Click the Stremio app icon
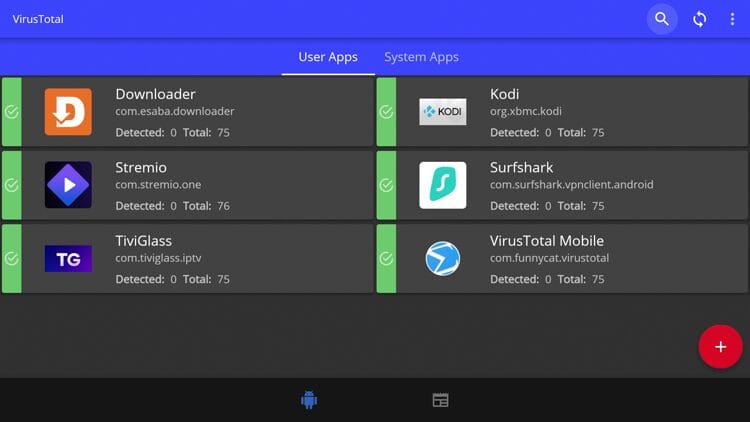The height and width of the screenshot is (422, 750). pyautogui.click(x=68, y=185)
